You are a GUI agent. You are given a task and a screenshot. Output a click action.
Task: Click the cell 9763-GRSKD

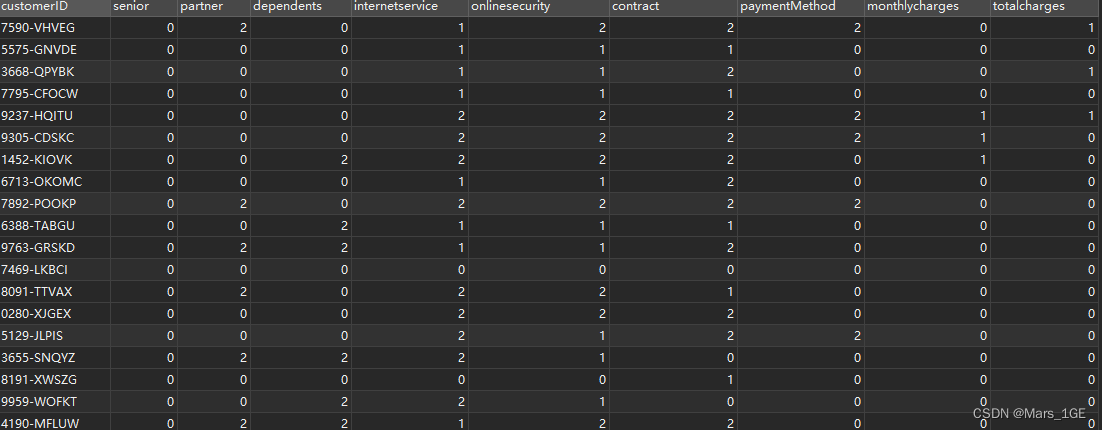point(55,248)
